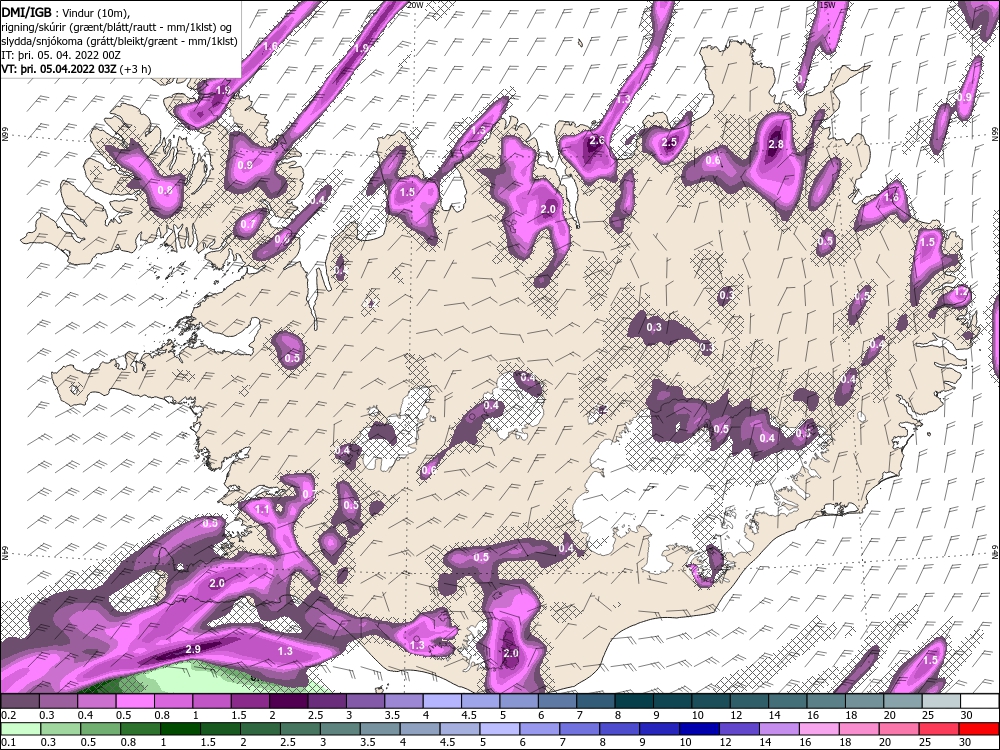Select lower legend swatch between 16 and 18
This screenshot has width=1000, height=750.
pos(818,729)
